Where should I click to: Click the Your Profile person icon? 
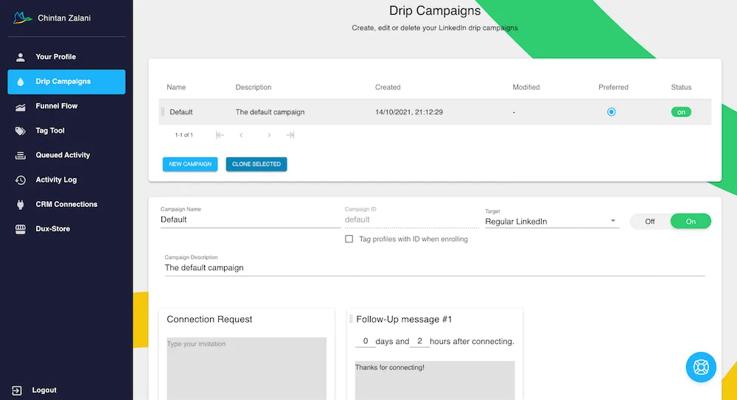(x=20, y=57)
